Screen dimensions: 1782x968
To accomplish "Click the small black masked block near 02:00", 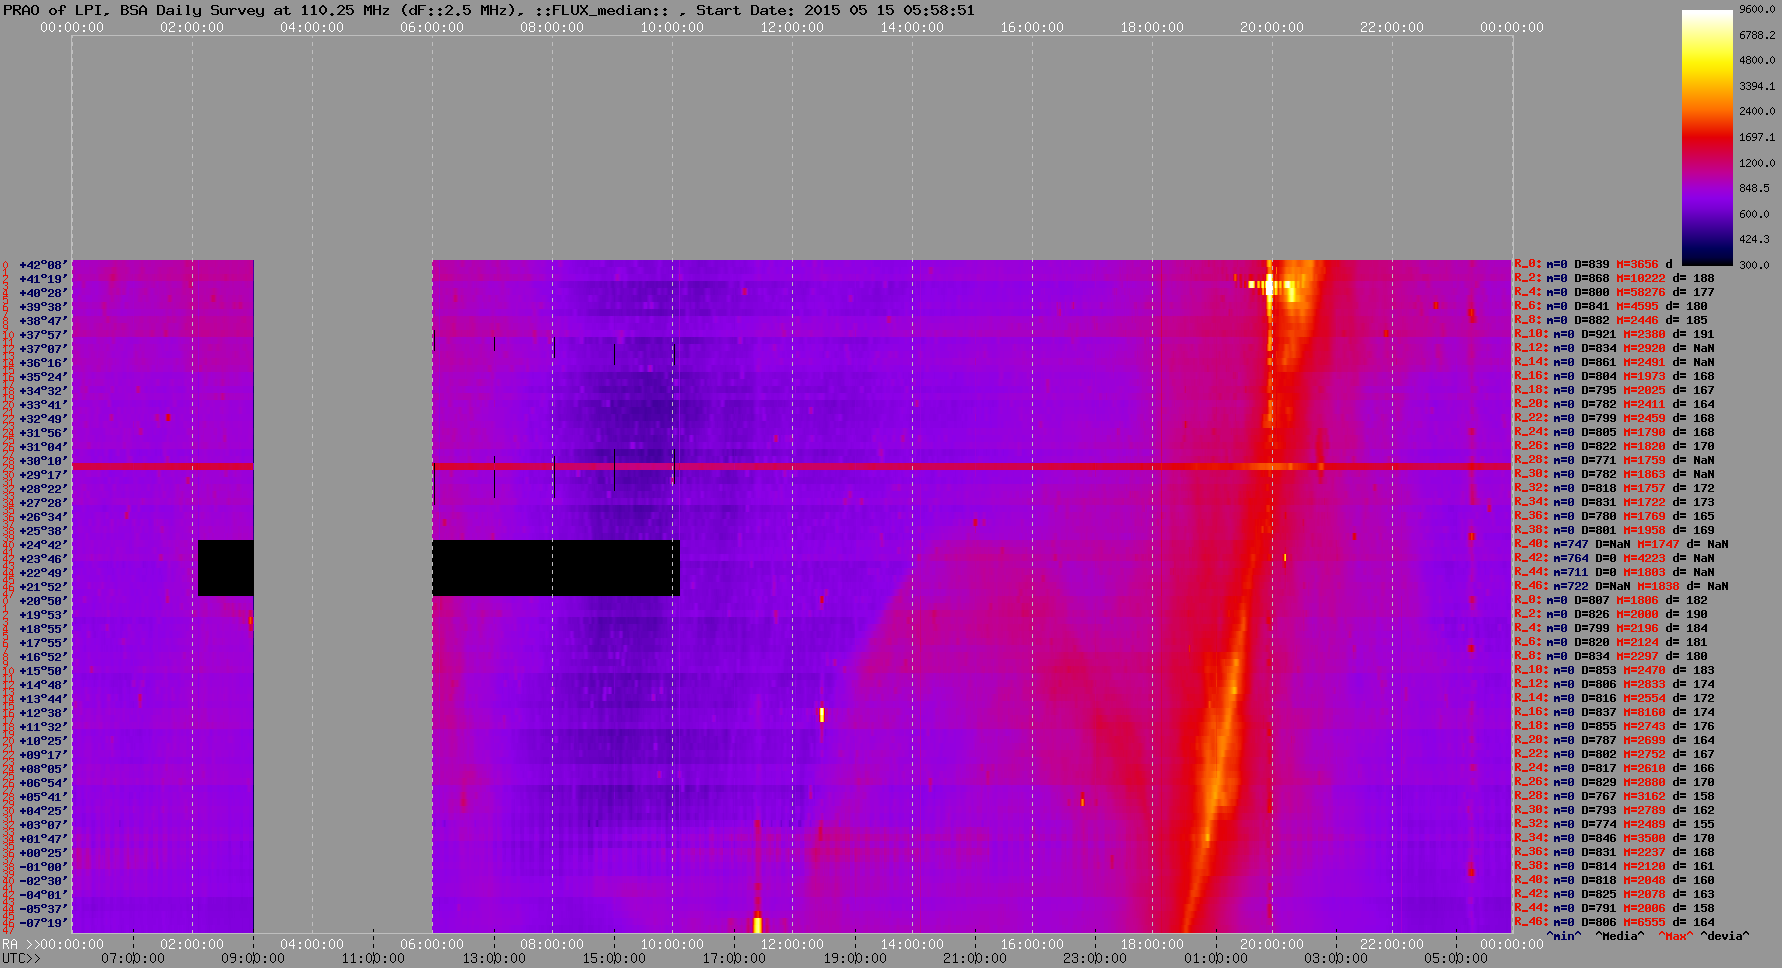I will pyautogui.click(x=226, y=568).
